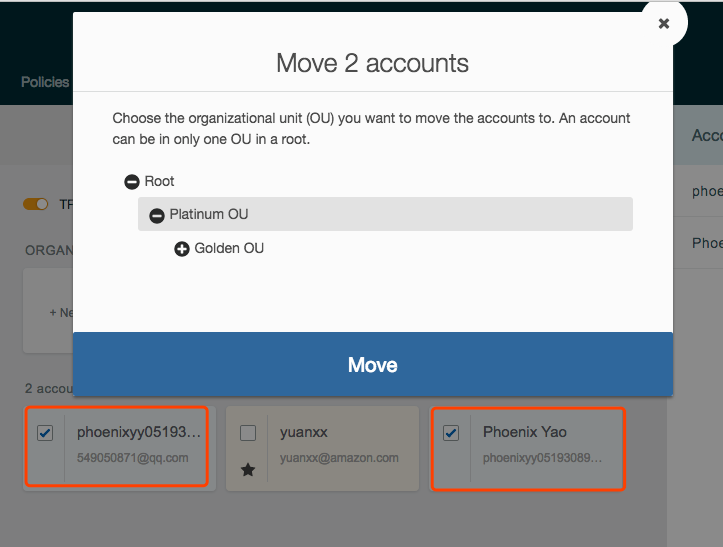The image size is (723, 547).
Task: Select Root label as destination
Action: pyautogui.click(x=159, y=181)
